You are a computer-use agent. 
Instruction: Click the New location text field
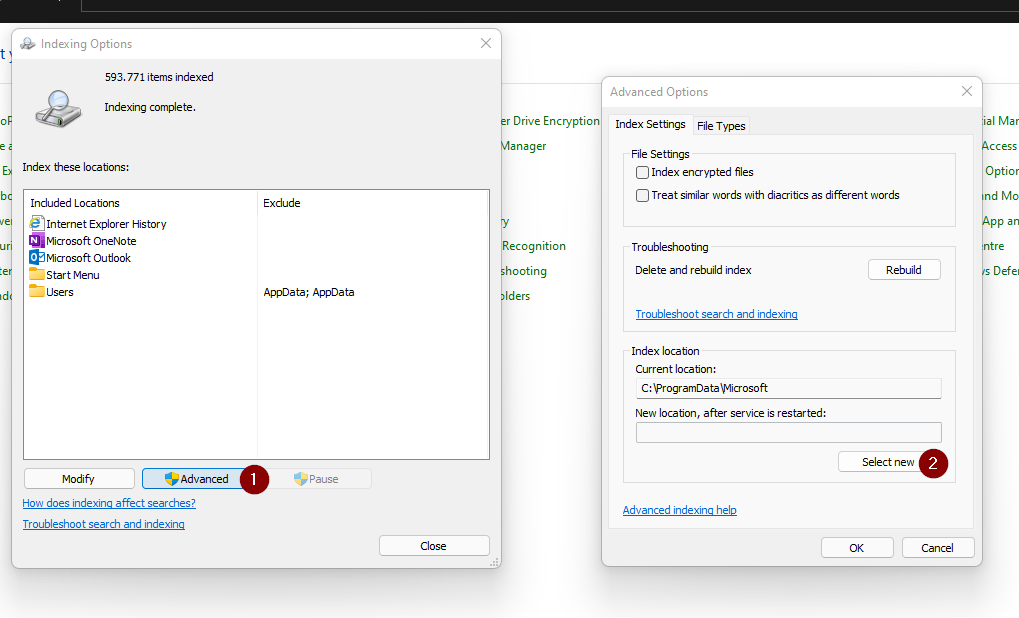coord(788,432)
